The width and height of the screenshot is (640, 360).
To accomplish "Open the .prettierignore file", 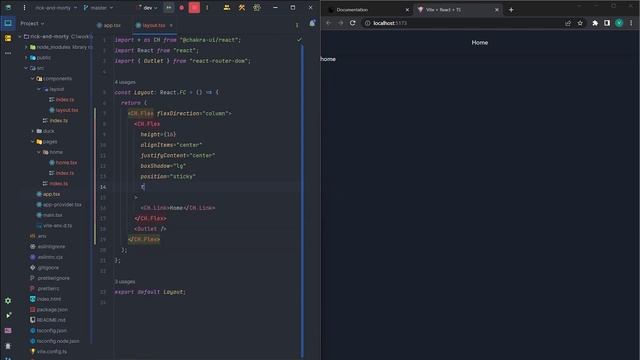I will tap(49, 278).
